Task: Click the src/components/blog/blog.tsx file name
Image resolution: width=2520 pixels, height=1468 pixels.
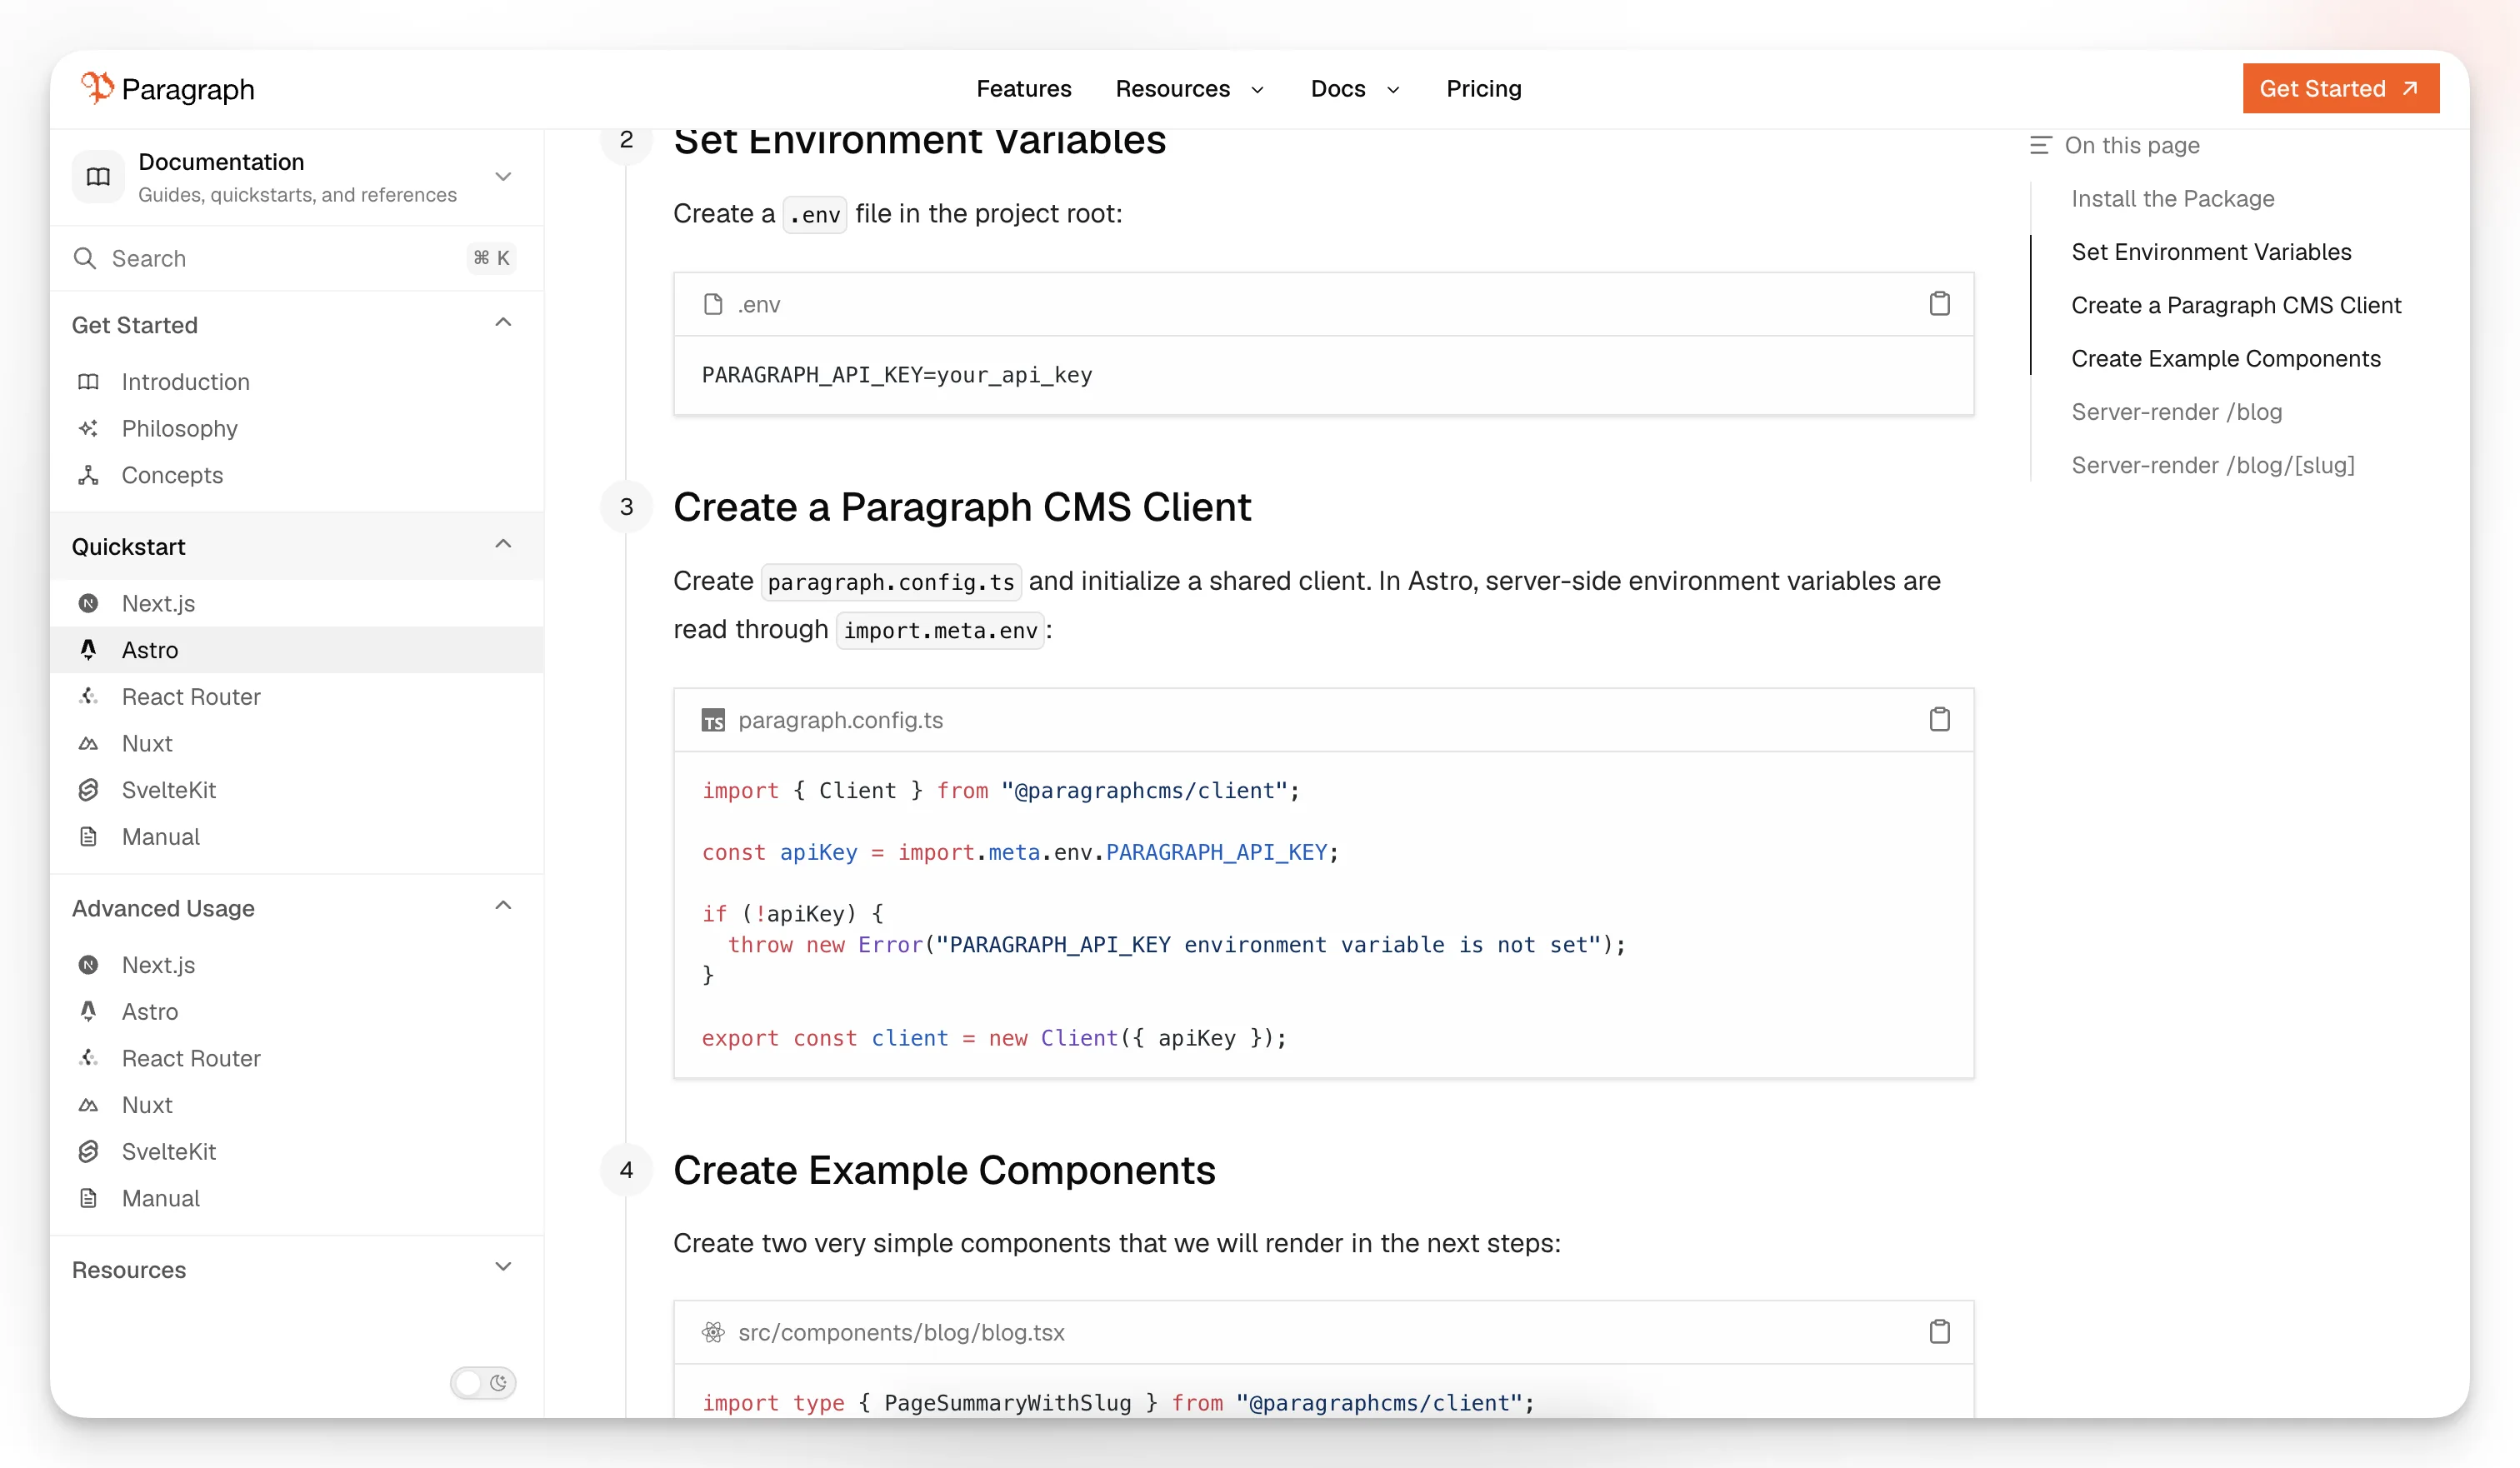Action: tap(901, 1332)
